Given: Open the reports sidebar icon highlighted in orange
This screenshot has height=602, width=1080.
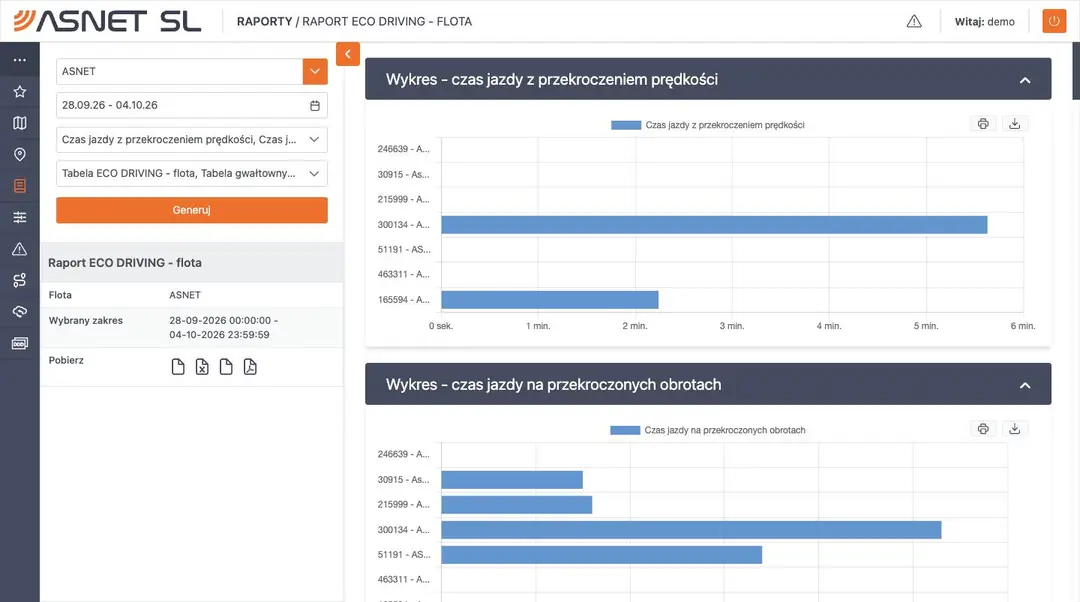Looking at the screenshot, I should (x=19, y=186).
